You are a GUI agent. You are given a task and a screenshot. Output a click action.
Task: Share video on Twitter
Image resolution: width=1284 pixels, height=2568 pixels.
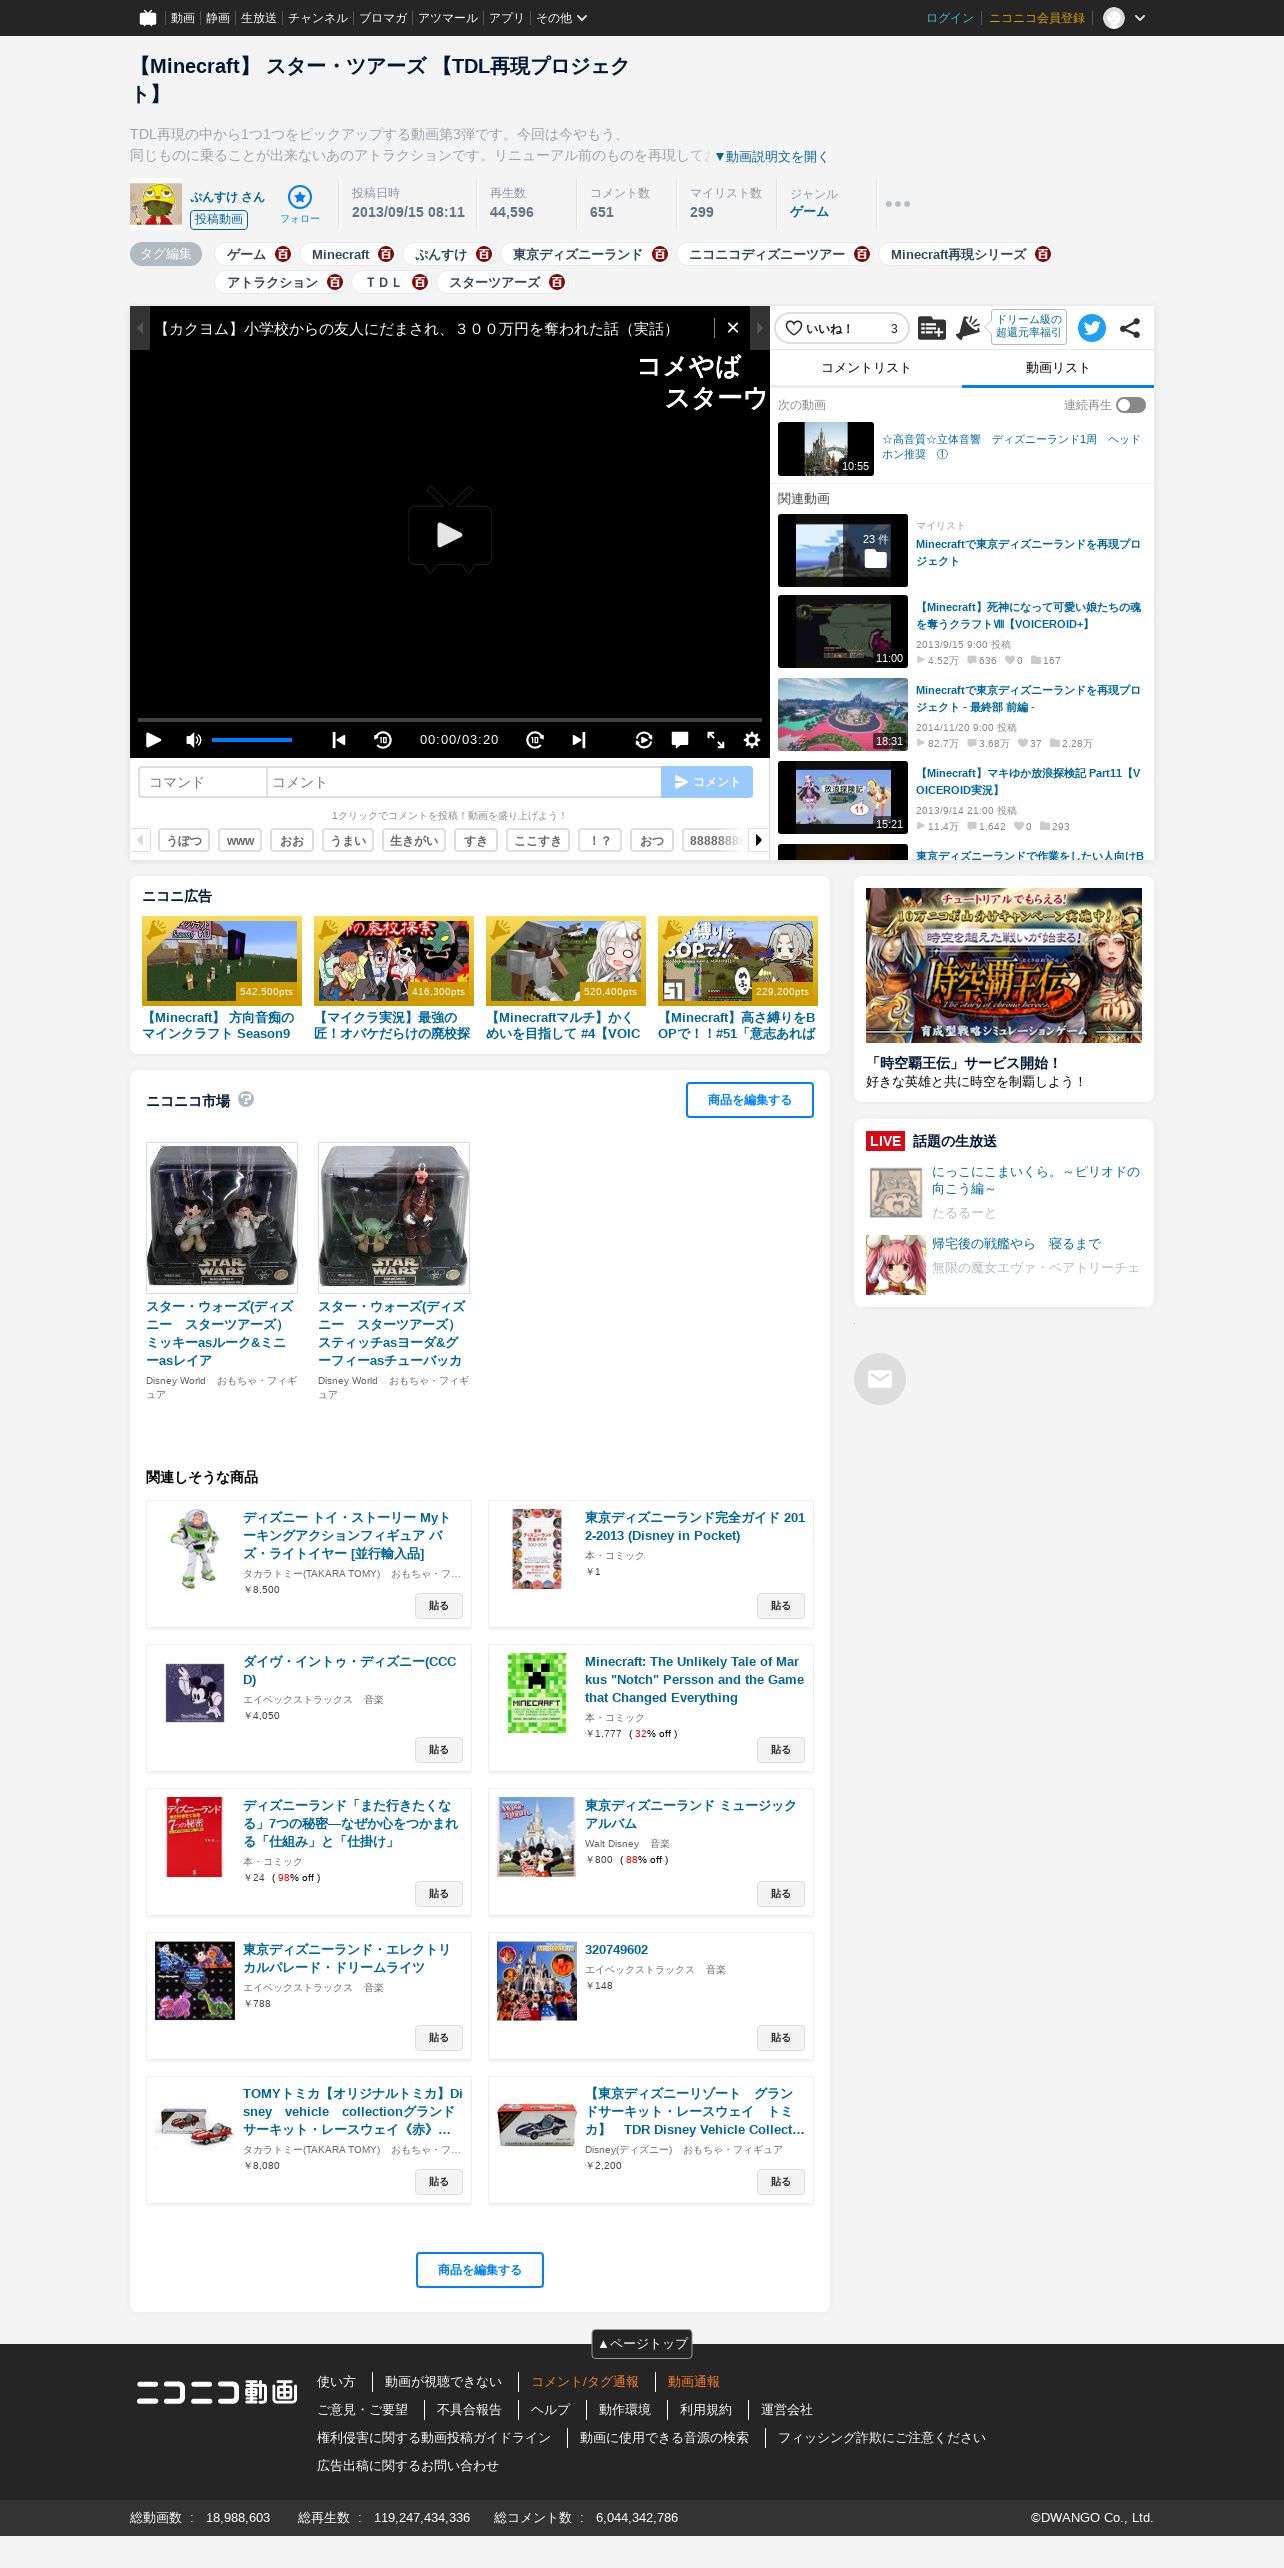[x=1092, y=328]
